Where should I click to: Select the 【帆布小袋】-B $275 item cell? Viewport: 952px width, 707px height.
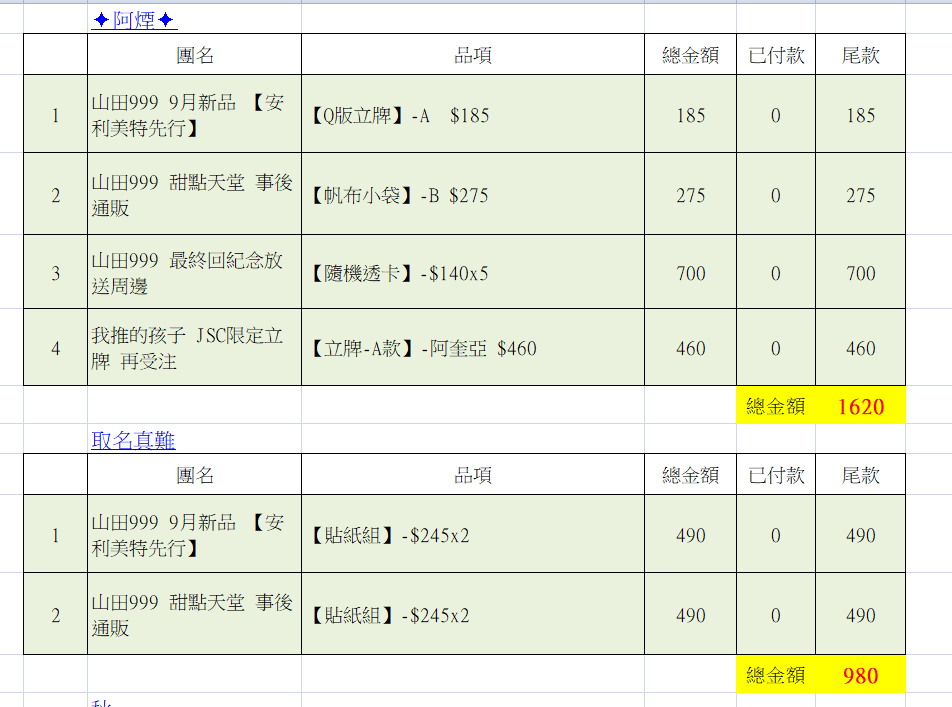point(472,194)
